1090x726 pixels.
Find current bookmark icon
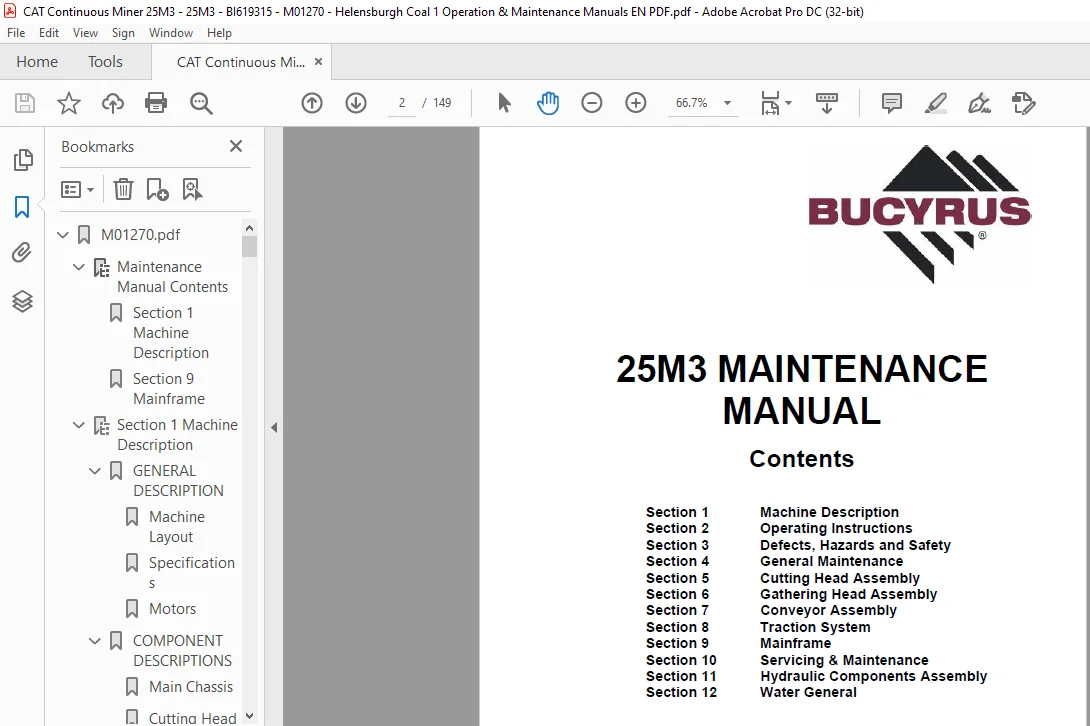click(192, 189)
